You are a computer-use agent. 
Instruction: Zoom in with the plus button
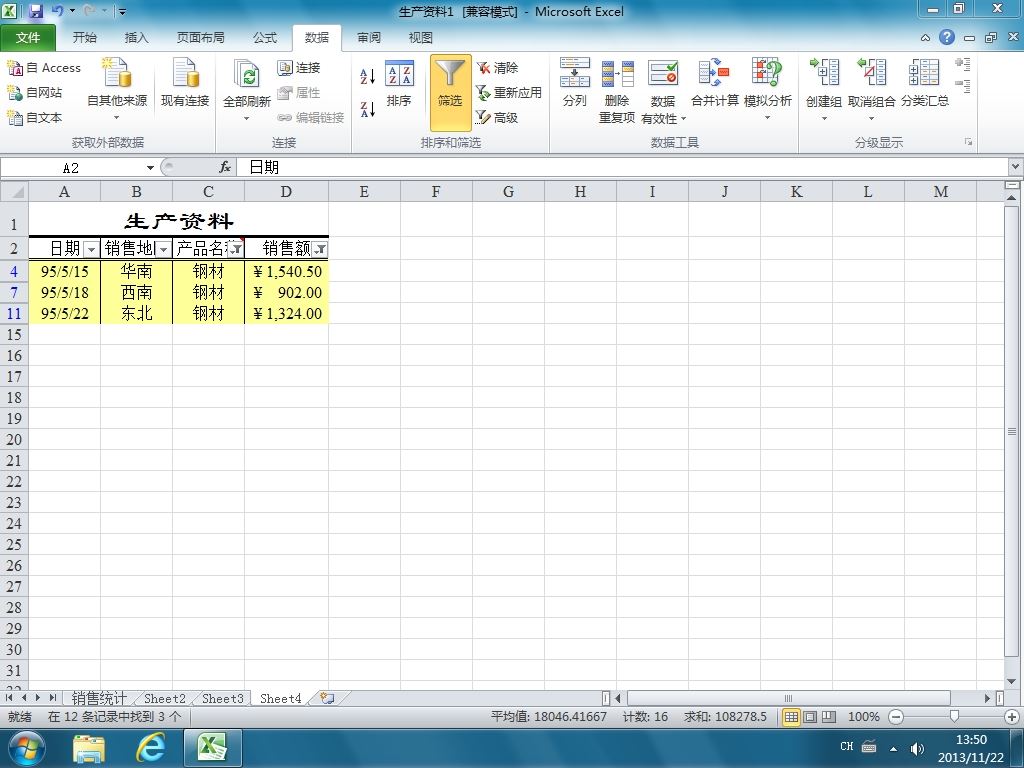click(x=1012, y=717)
